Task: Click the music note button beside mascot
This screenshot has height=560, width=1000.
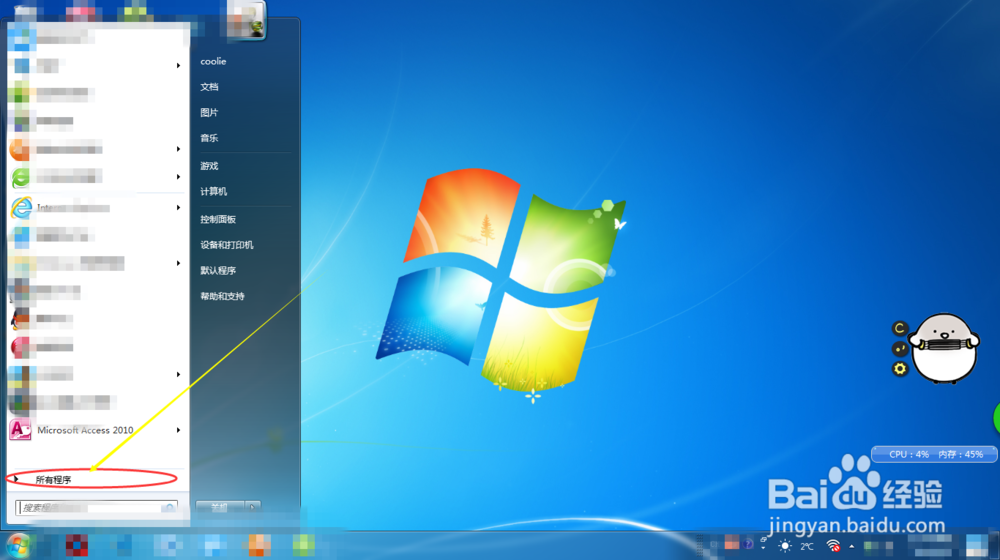Action: [899, 349]
